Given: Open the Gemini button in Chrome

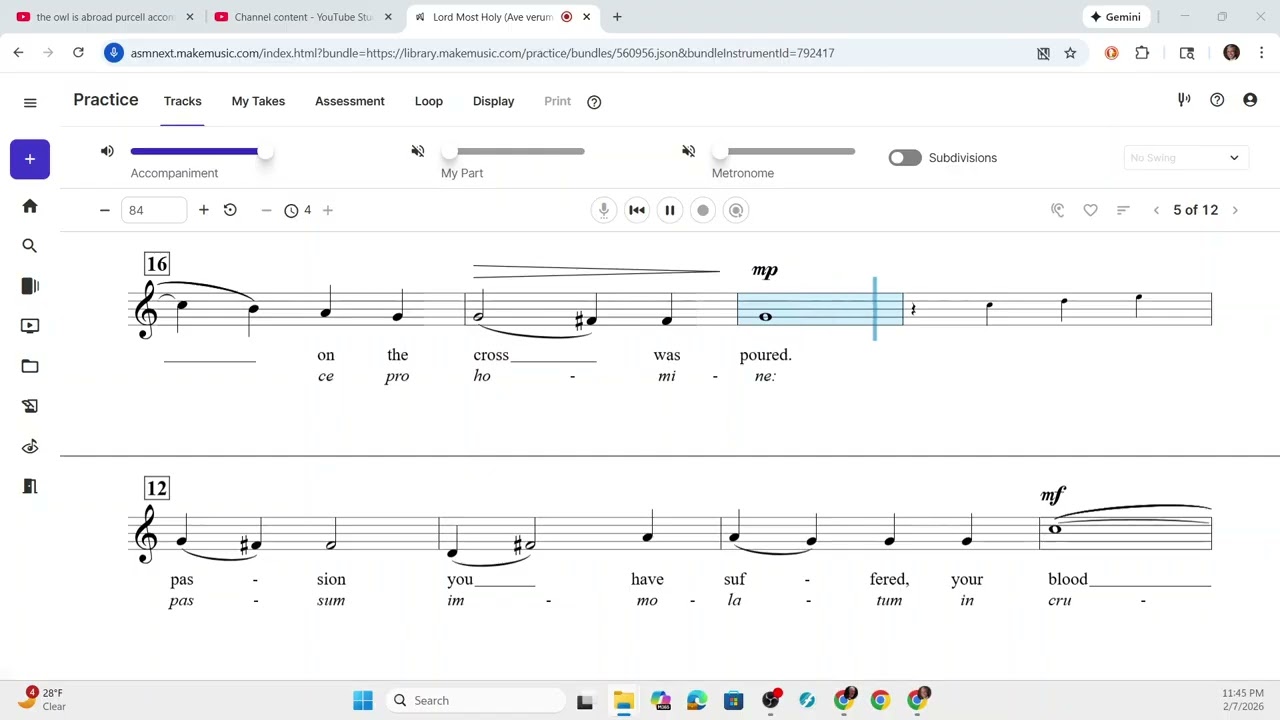Looking at the screenshot, I should [x=1115, y=17].
